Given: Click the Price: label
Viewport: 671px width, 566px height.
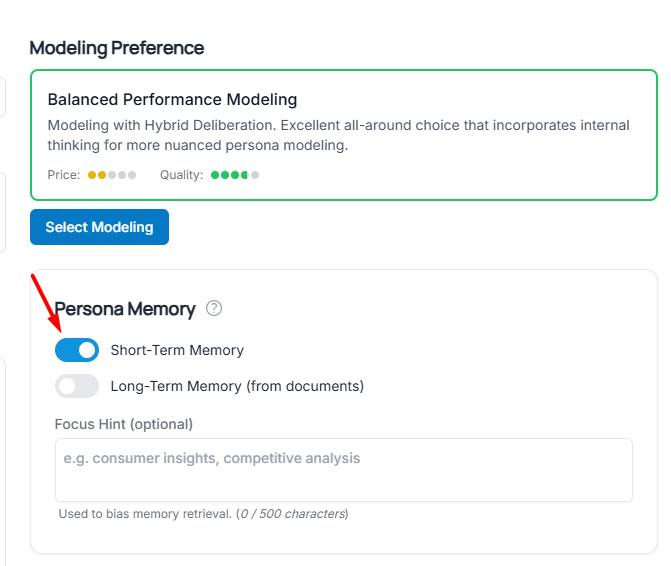Looking at the screenshot, I should click(64, 175).
